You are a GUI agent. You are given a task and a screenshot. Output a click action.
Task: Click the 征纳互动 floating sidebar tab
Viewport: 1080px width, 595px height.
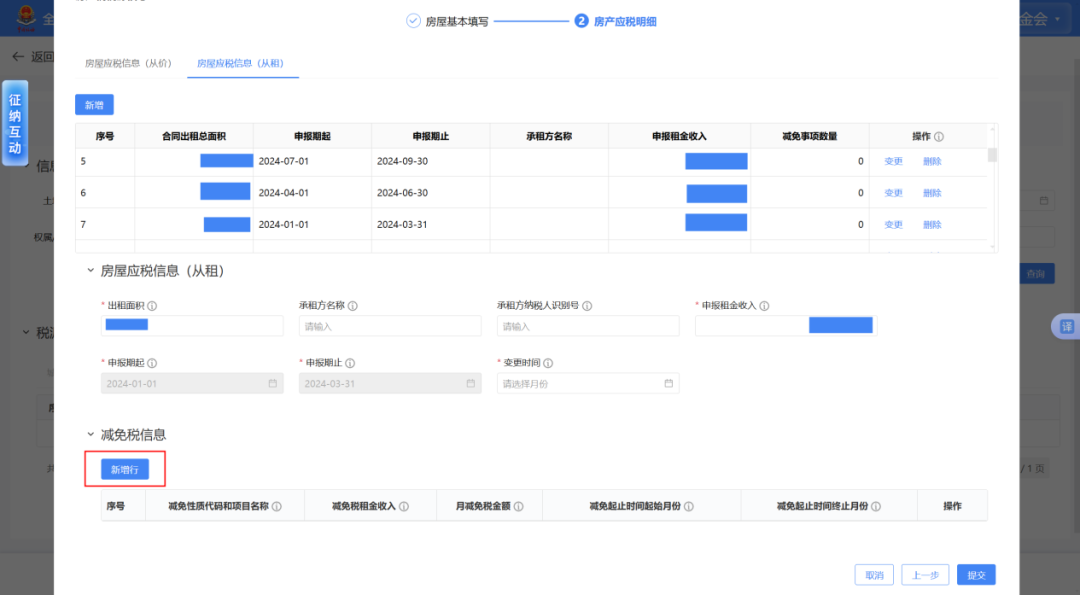[x=14, y=122]
